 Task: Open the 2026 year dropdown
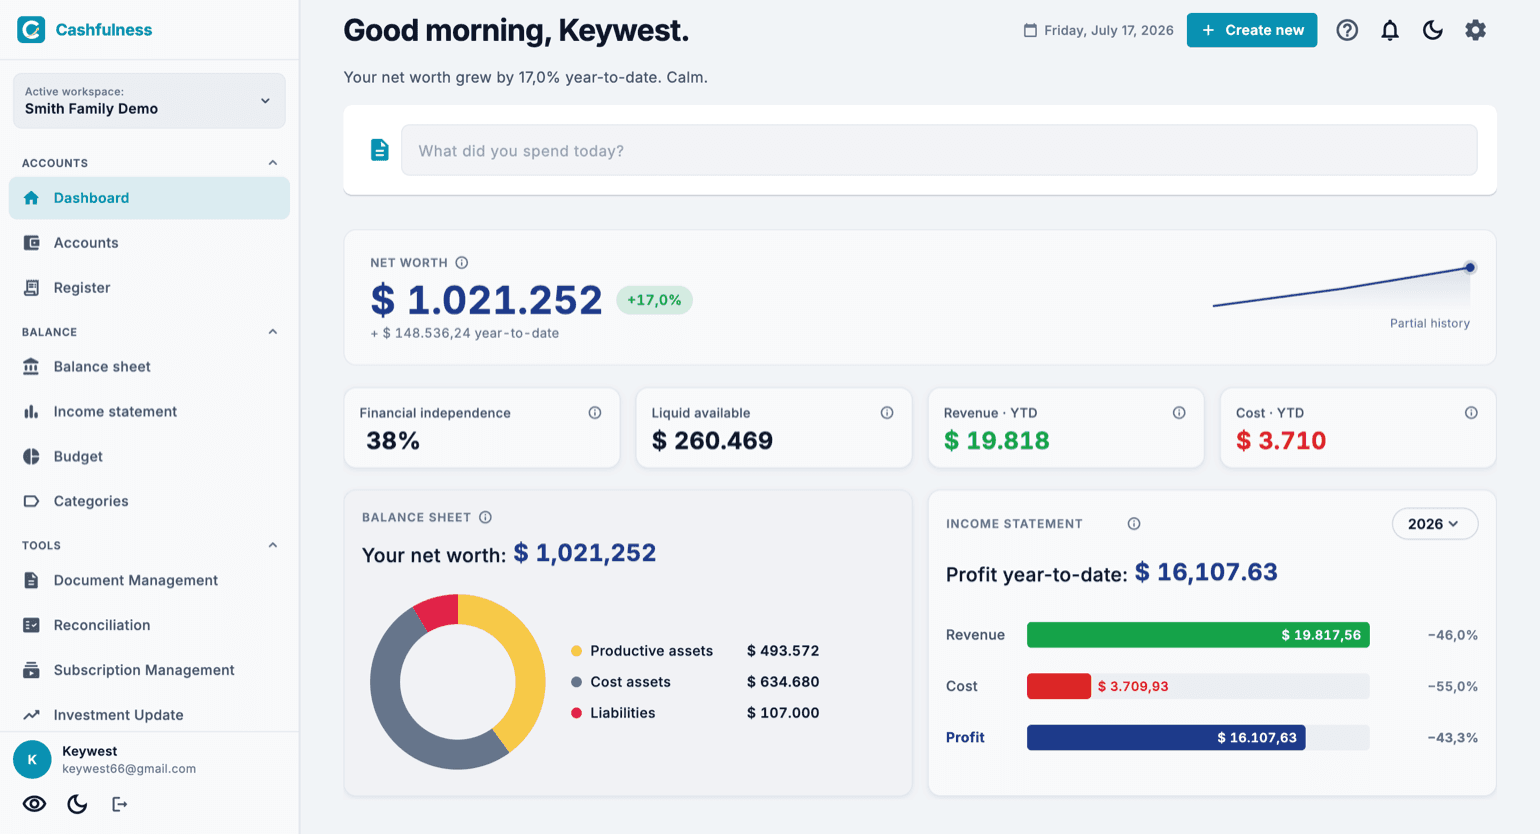1434,524
